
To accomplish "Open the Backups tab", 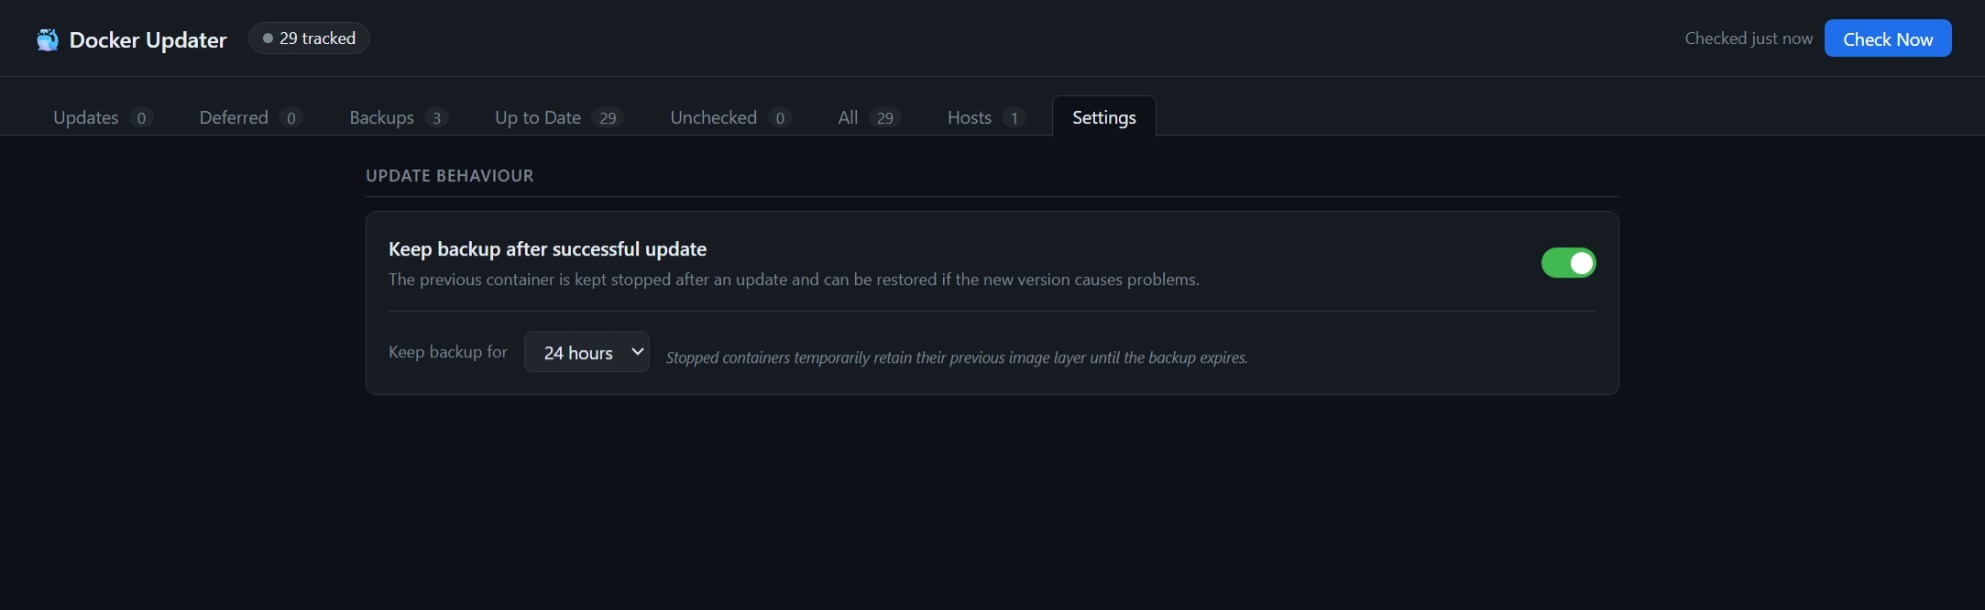I will [x=398, y=117].
